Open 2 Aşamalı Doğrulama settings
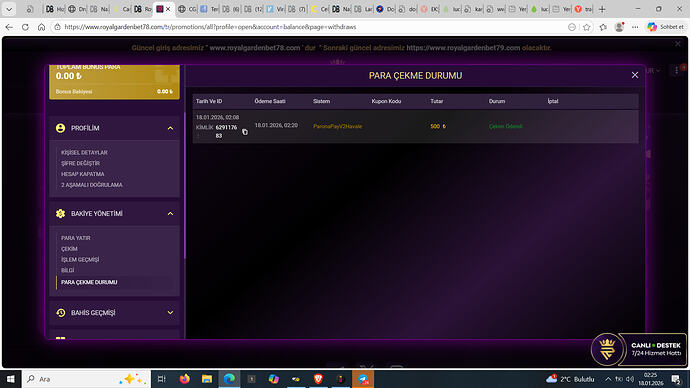690x388 pixels. click(x=92, y=185)
